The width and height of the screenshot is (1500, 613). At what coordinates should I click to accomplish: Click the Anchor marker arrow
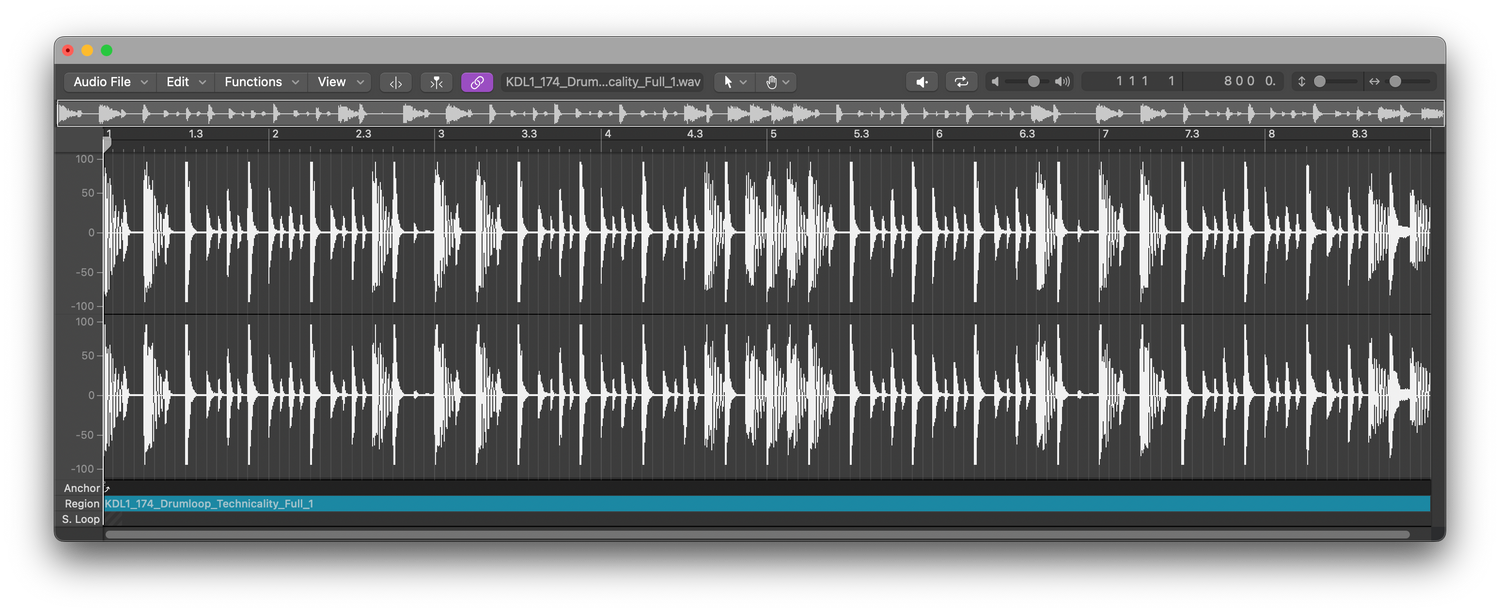click(107, 489)
